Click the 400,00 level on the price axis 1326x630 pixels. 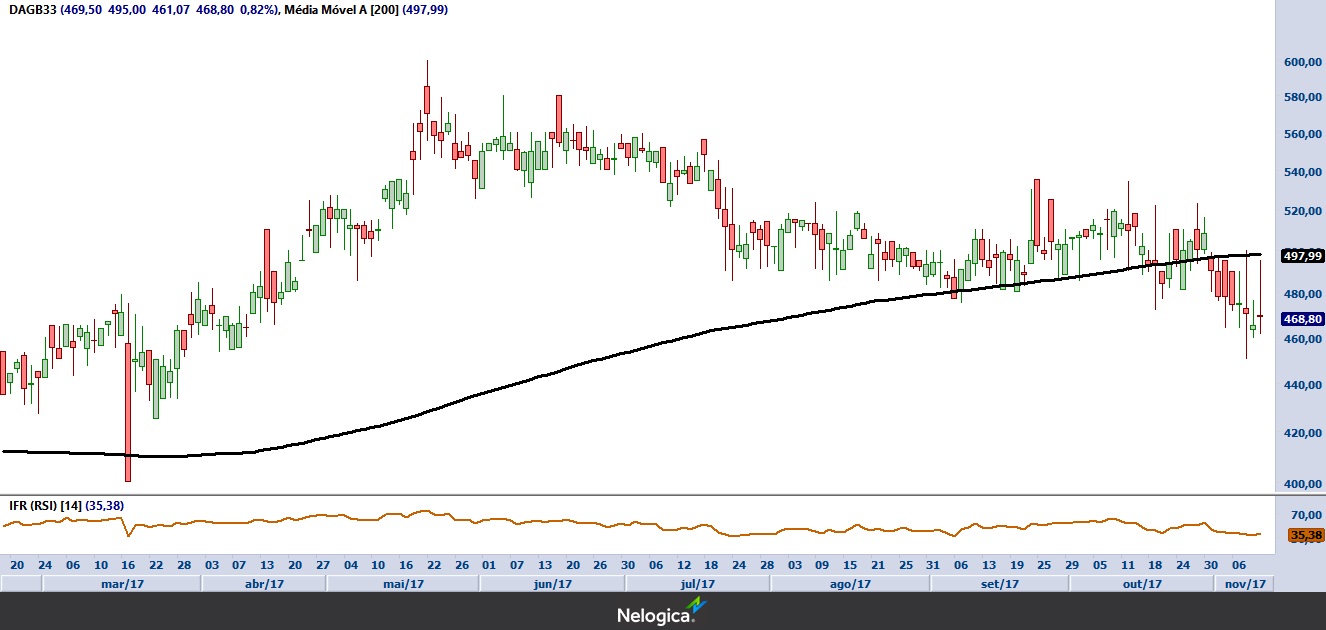pos(1303,484)
